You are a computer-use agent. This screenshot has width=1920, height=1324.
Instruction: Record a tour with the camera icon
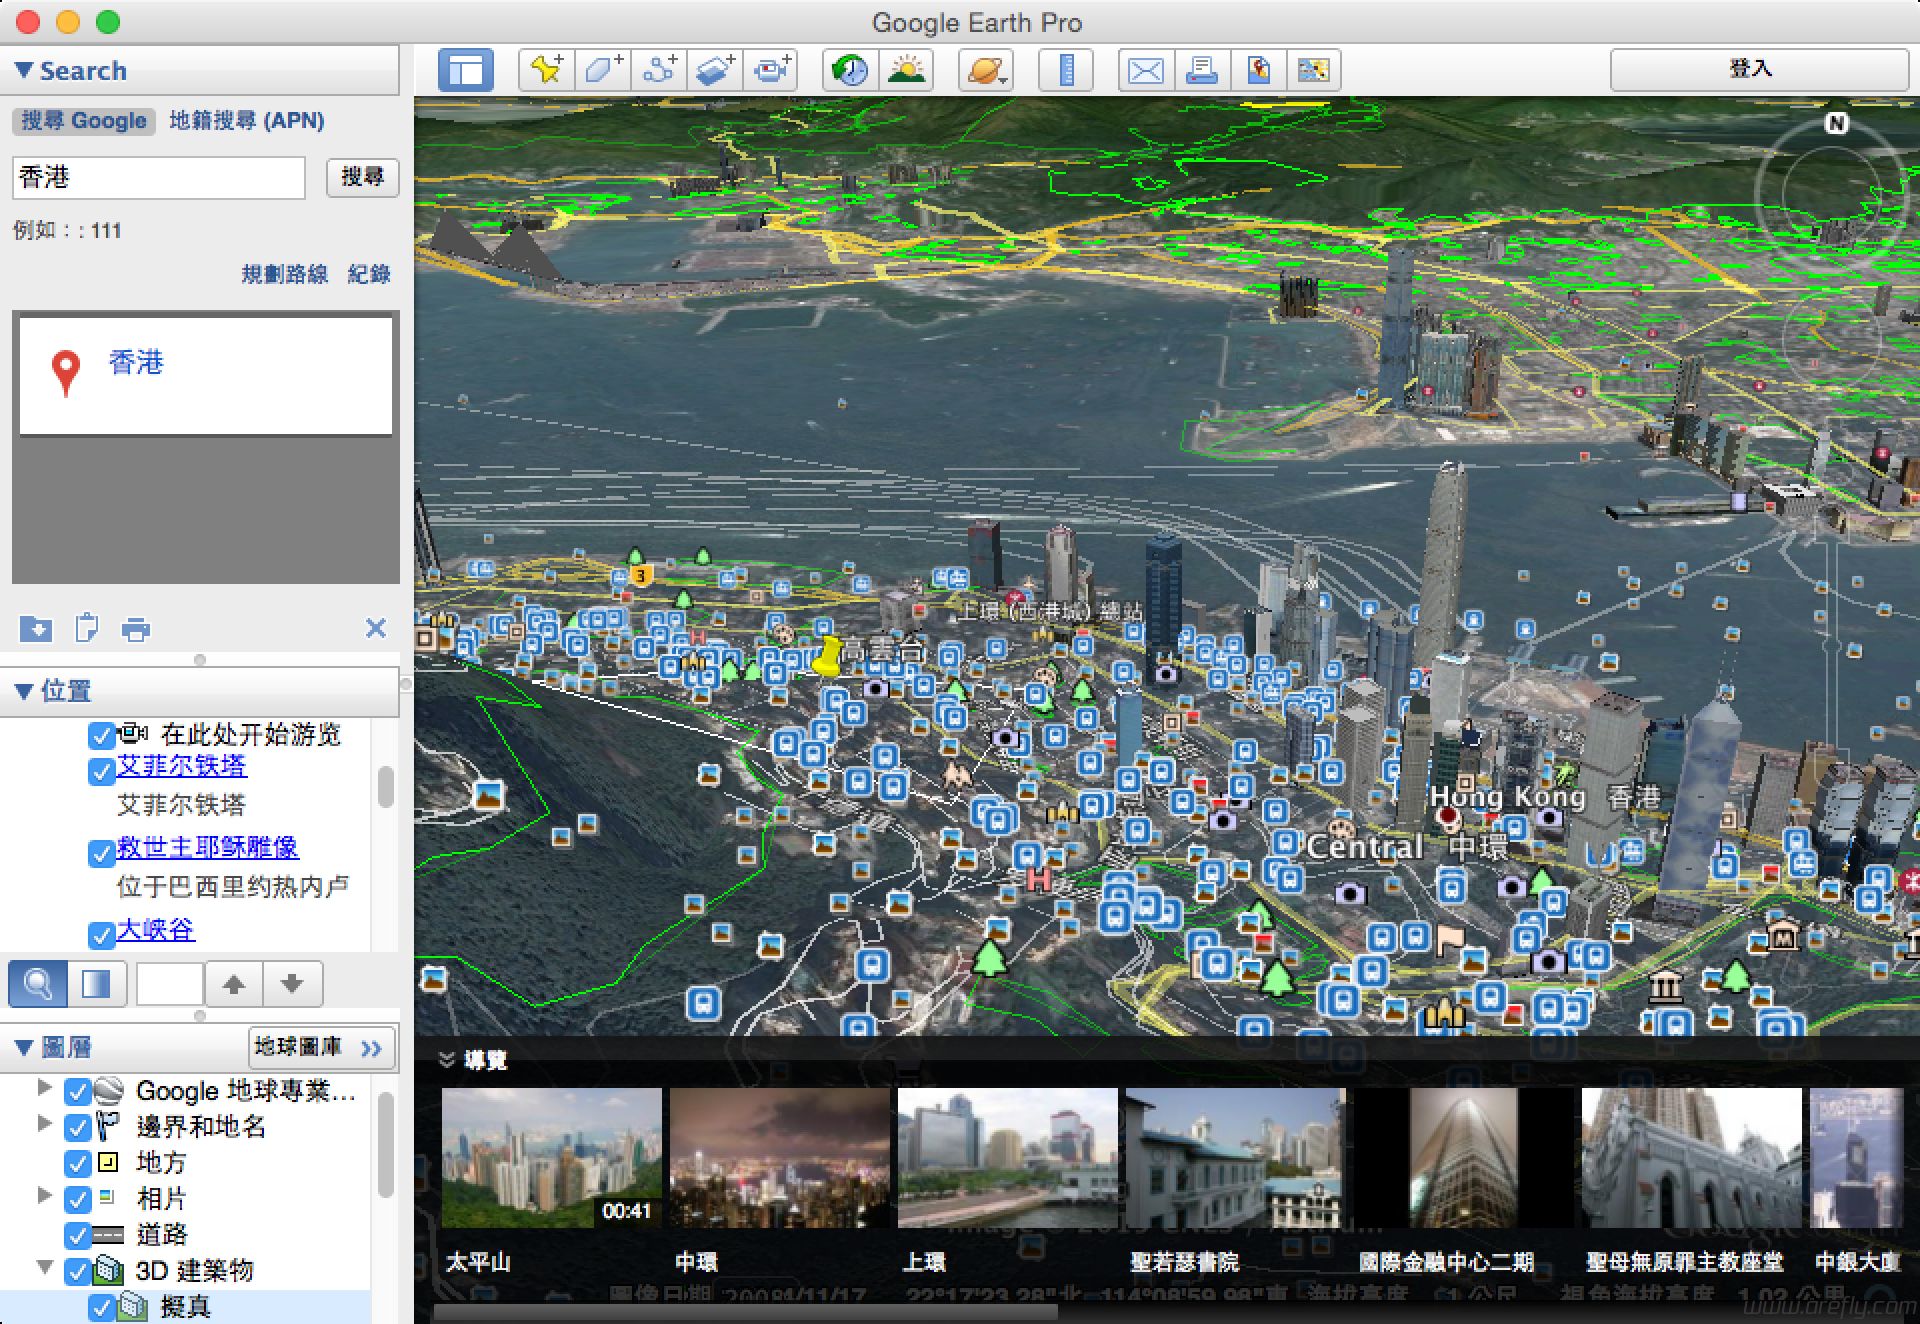tap(771, 70)
